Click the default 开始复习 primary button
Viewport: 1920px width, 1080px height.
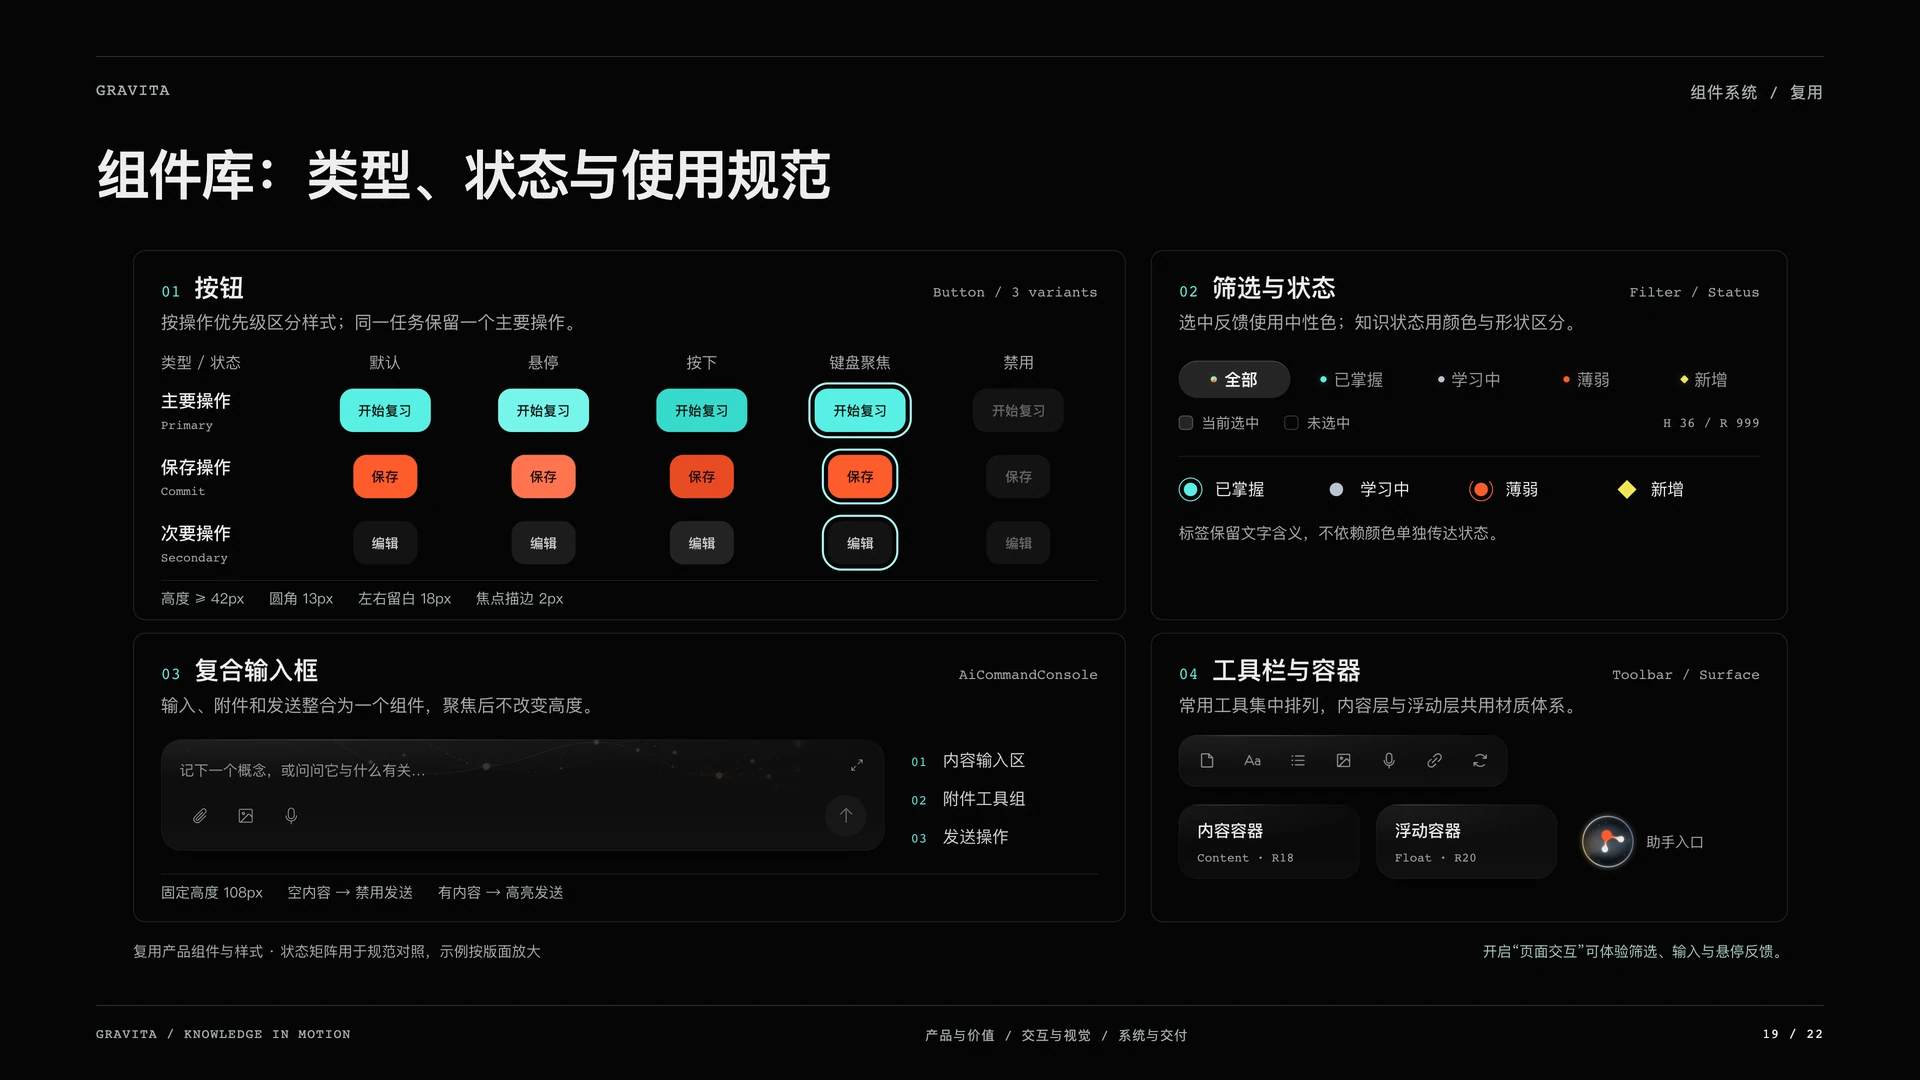pyautogui.click(x=385, y=411)
